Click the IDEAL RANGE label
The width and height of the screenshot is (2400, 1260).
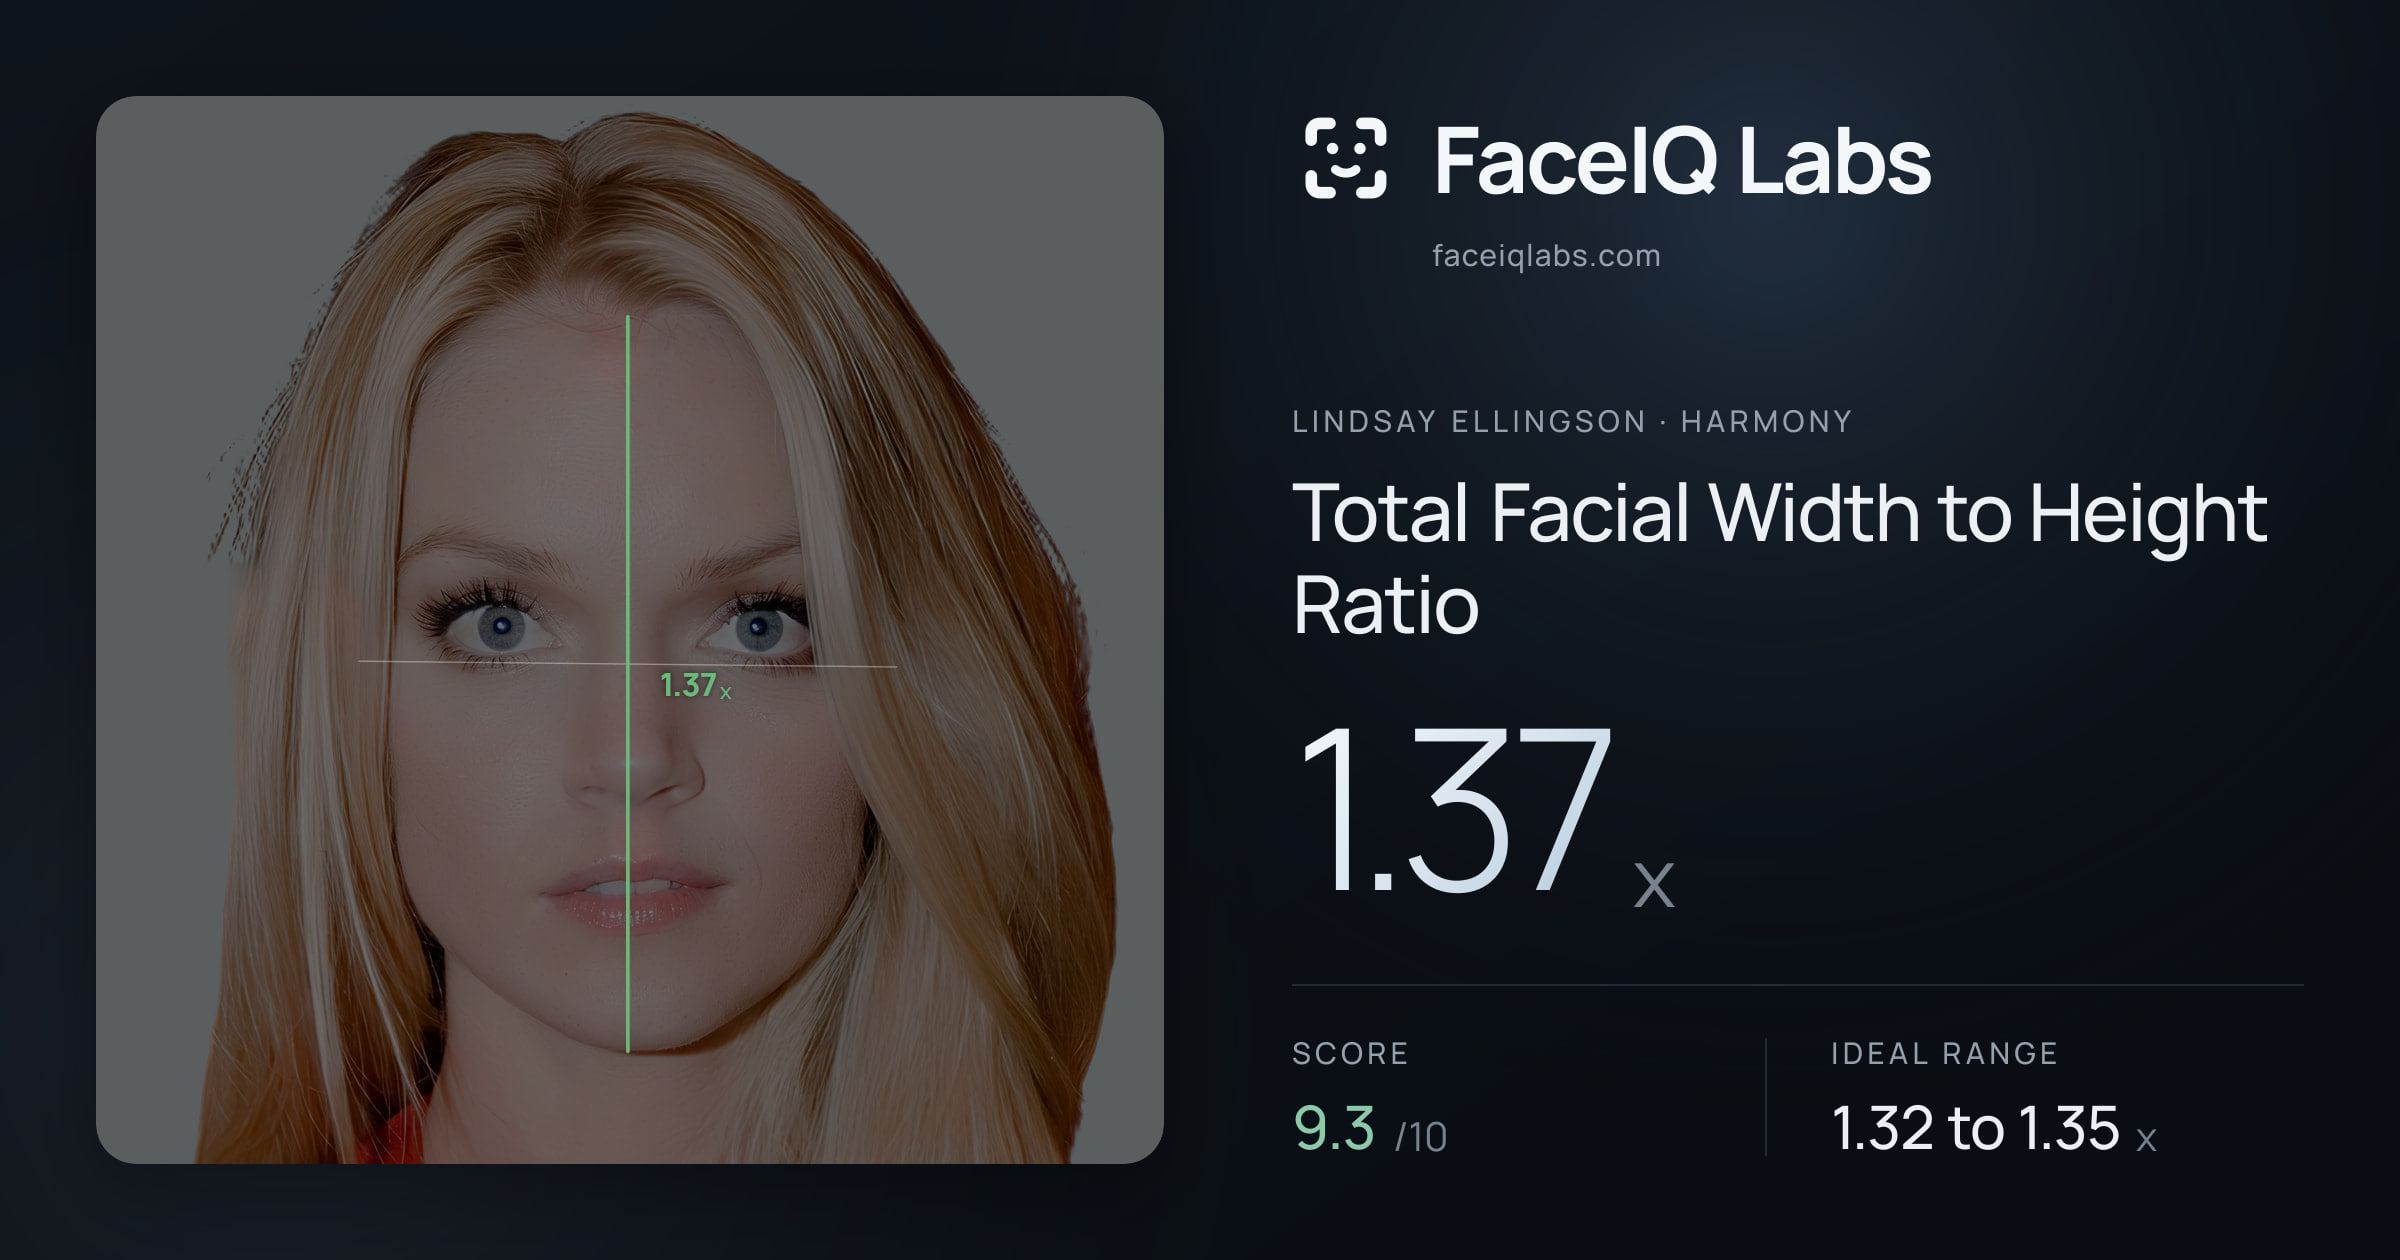1944,1053
